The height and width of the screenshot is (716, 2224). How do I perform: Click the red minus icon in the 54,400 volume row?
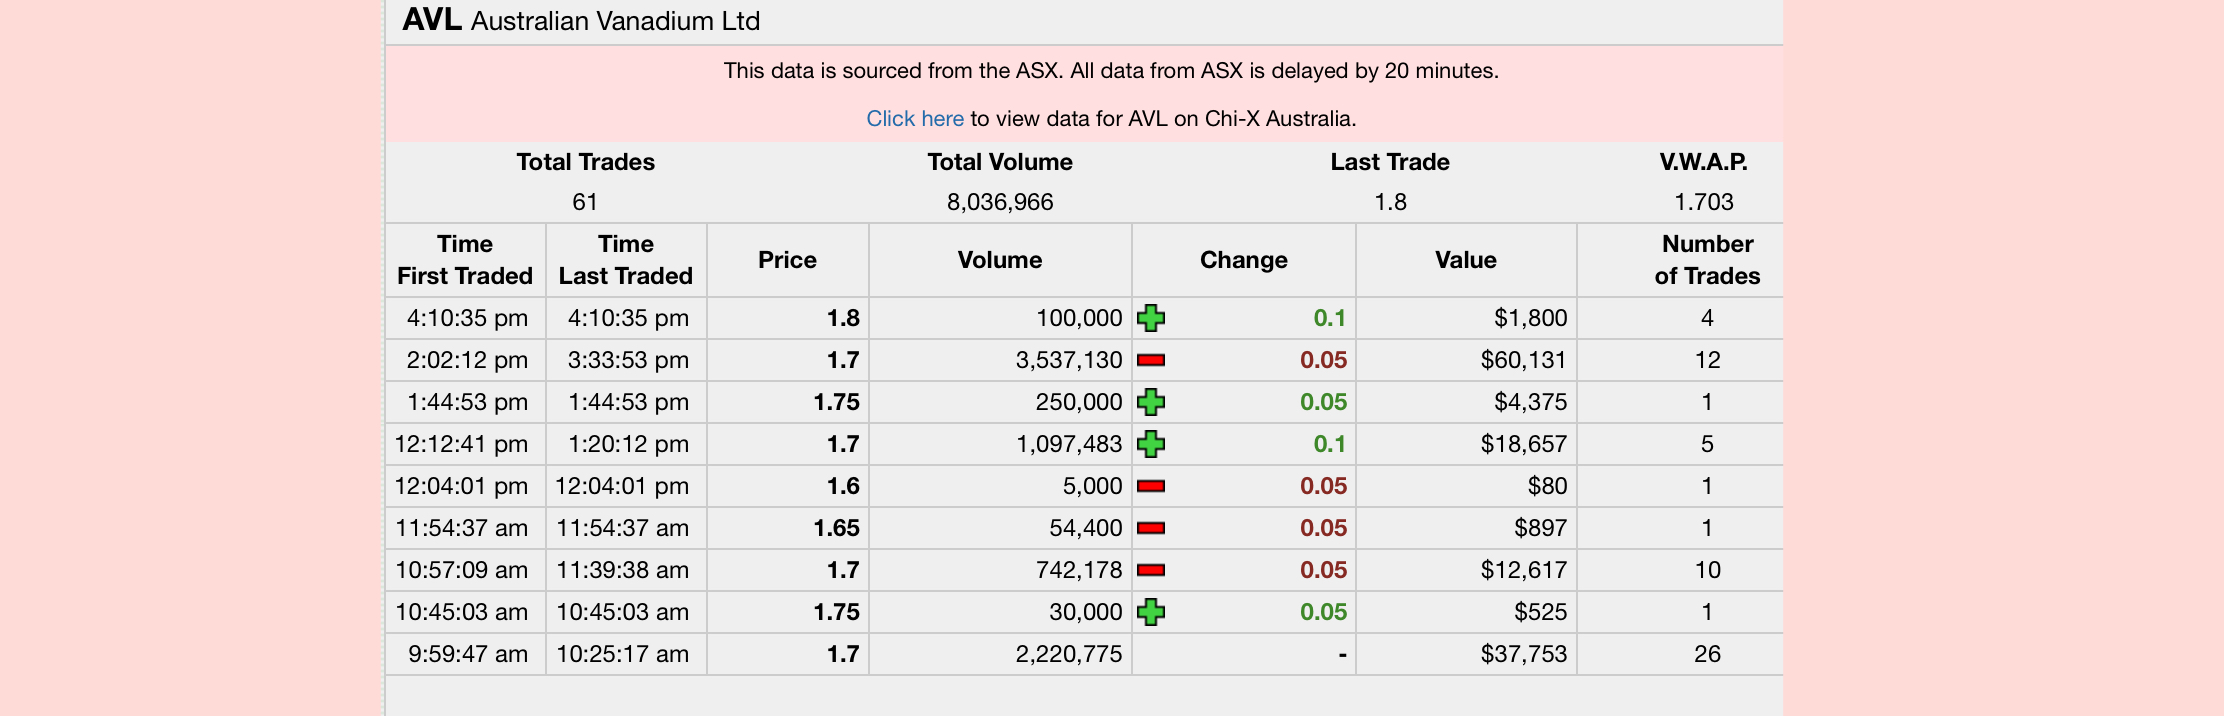click(1151, 528)
